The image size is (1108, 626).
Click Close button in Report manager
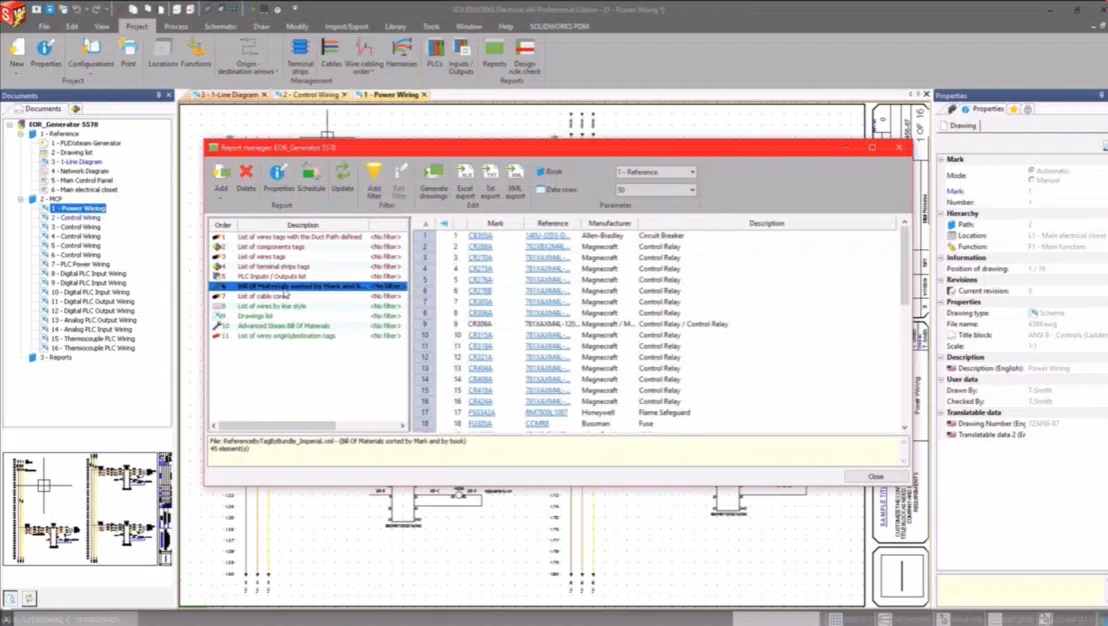click(x=876, y=476)
